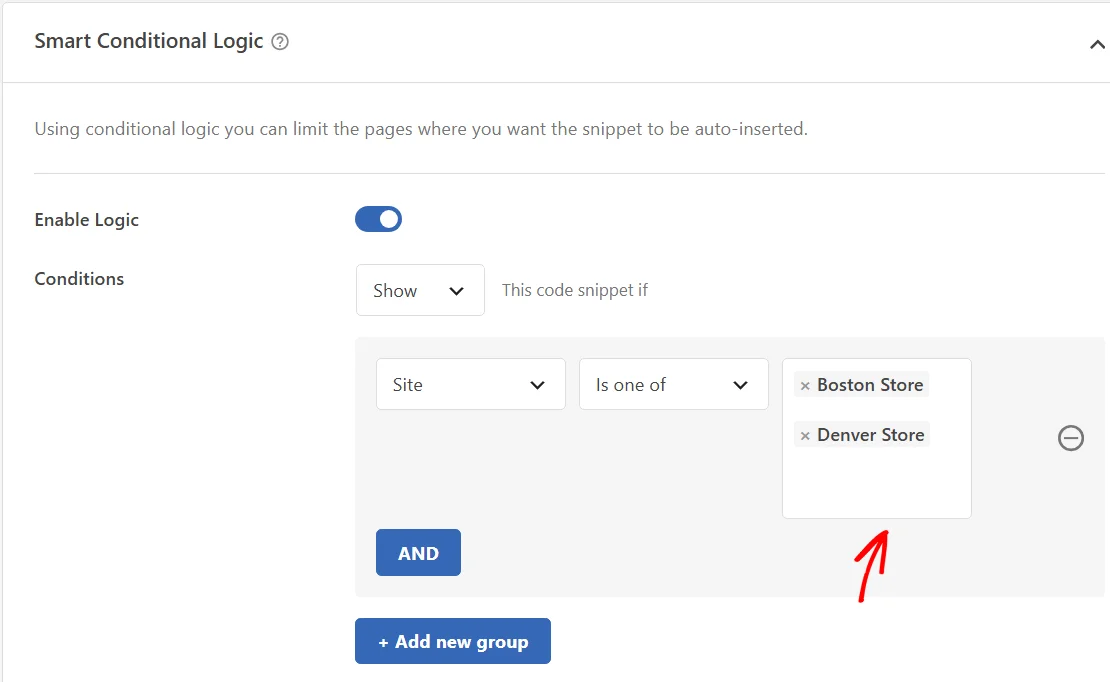Open the Site condition dropdown
The height and width of the screenshot is (682, 1110).
tap(471, 385)
